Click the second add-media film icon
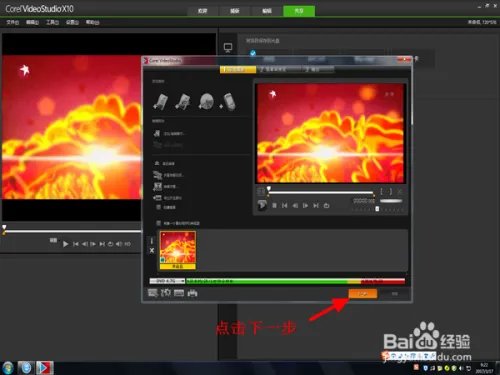 coord(183,102)
